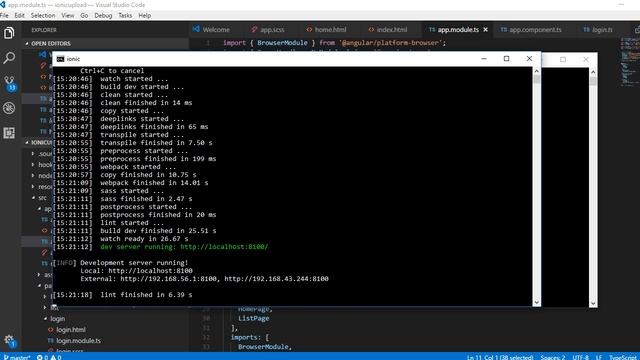Open errors and warnings count in status bar

pos(49,357)
